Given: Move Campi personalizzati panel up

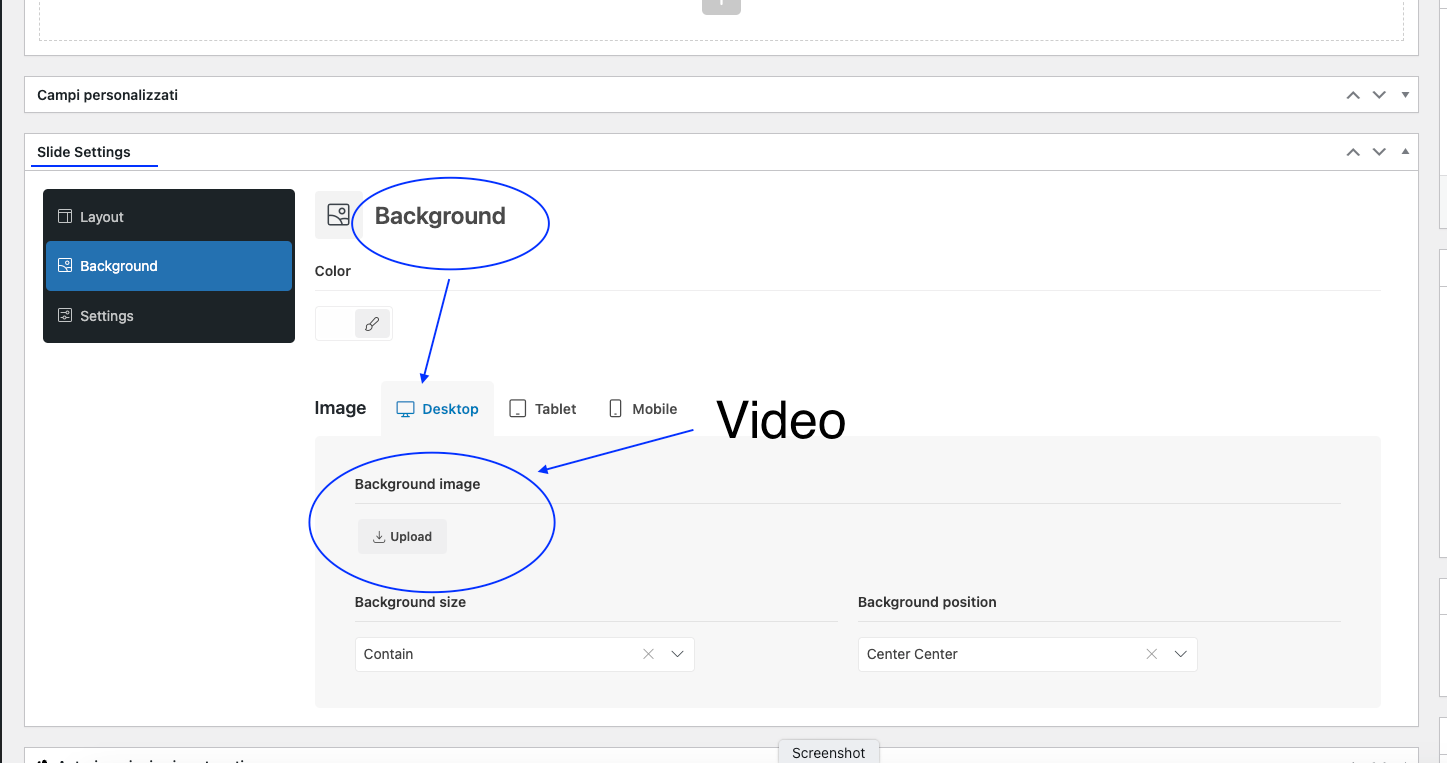Looking at the screenshot, I should click(x=1353, y=95).
